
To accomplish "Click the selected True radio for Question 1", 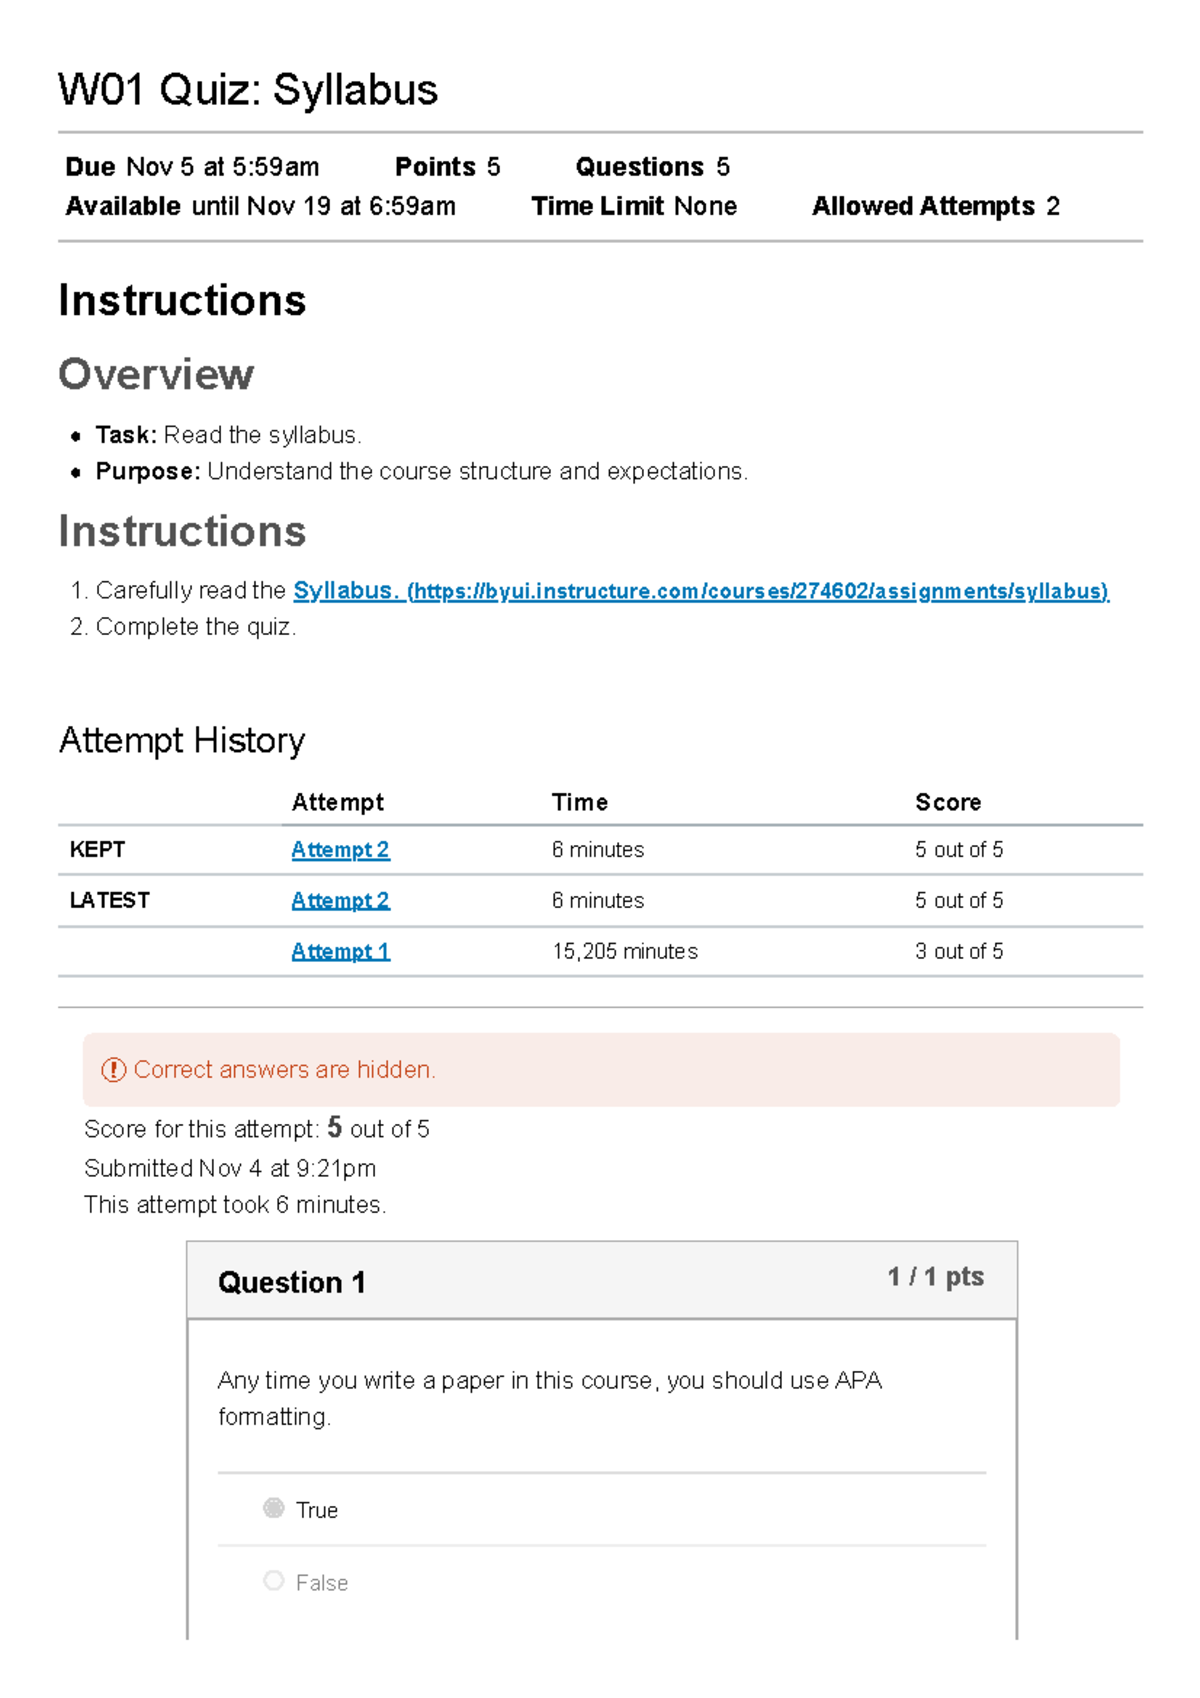I will coord(273,1510).
